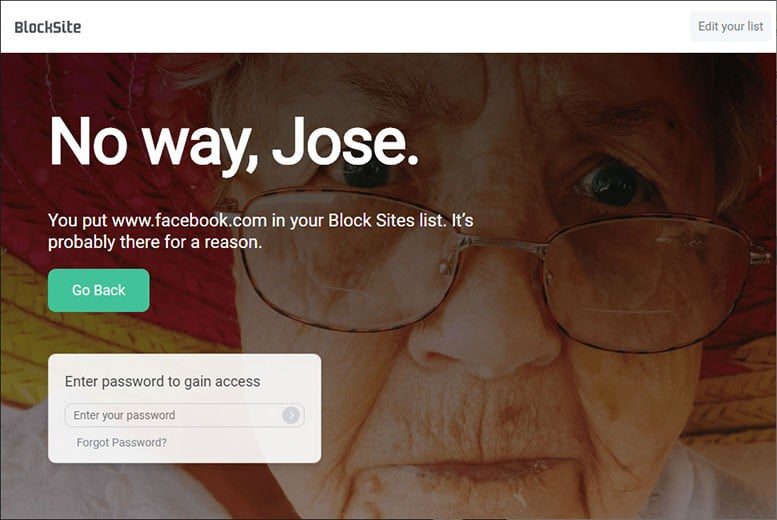The width and height of the screenshot is (777, 520).
Task: Click the green Go Back button
Action: 99,290
